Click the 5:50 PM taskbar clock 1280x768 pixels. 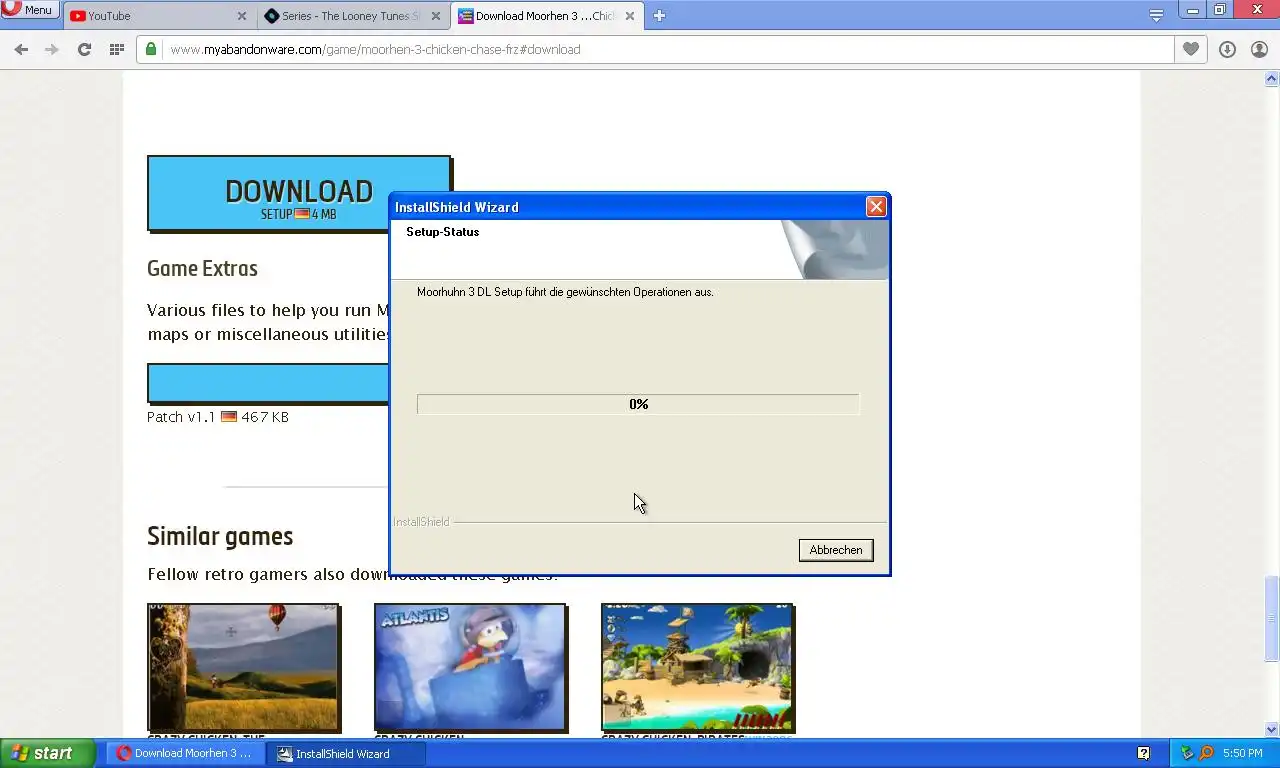tap(1243, 753)
